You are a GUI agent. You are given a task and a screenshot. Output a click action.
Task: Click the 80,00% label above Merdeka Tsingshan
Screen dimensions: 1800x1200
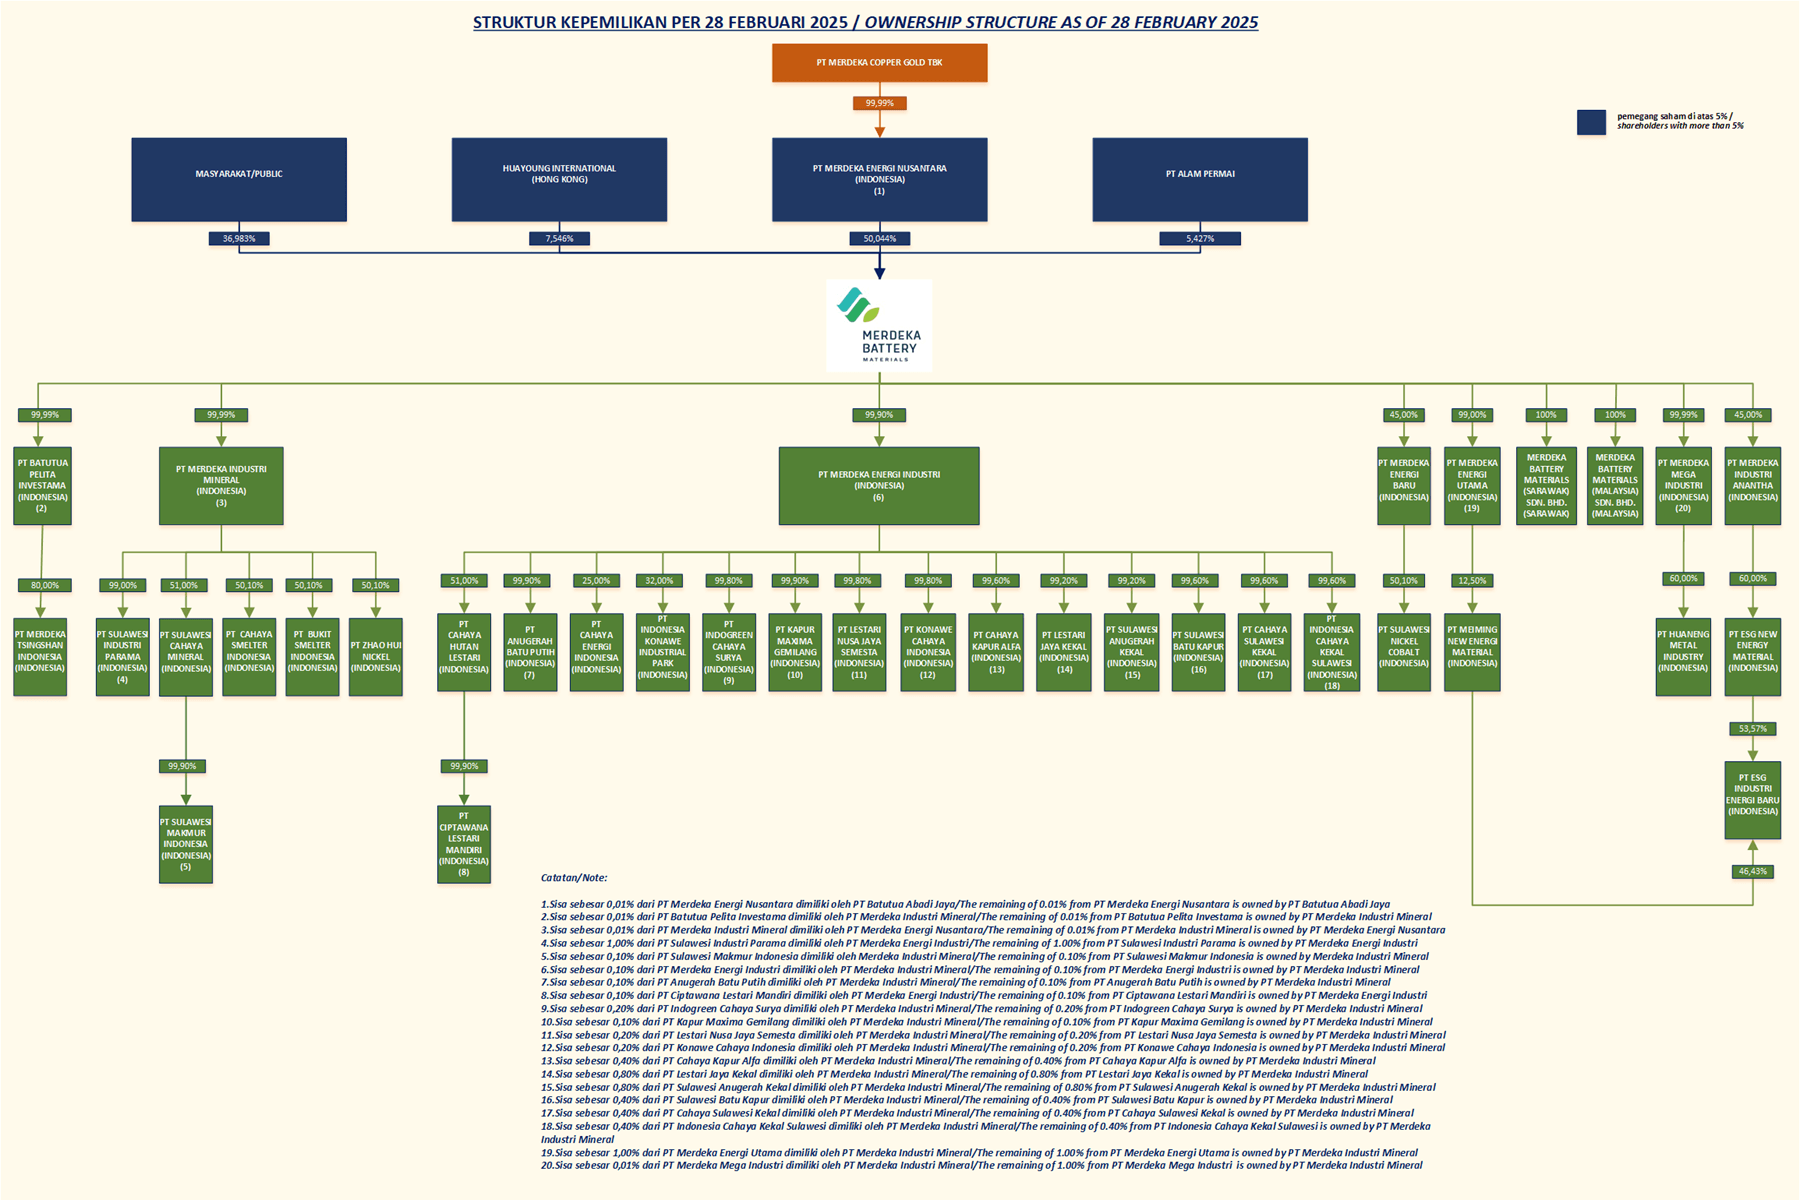pyautogui.click(x=45, y=585)
